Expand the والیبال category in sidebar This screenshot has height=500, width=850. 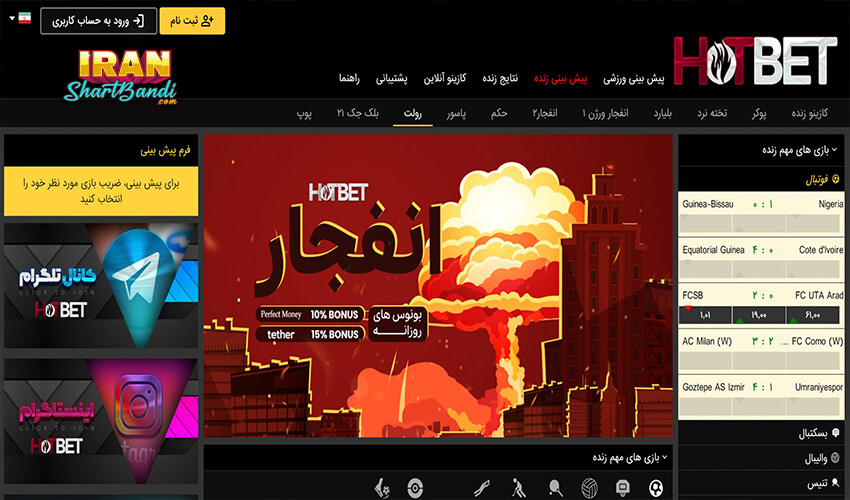coord(761,458)
